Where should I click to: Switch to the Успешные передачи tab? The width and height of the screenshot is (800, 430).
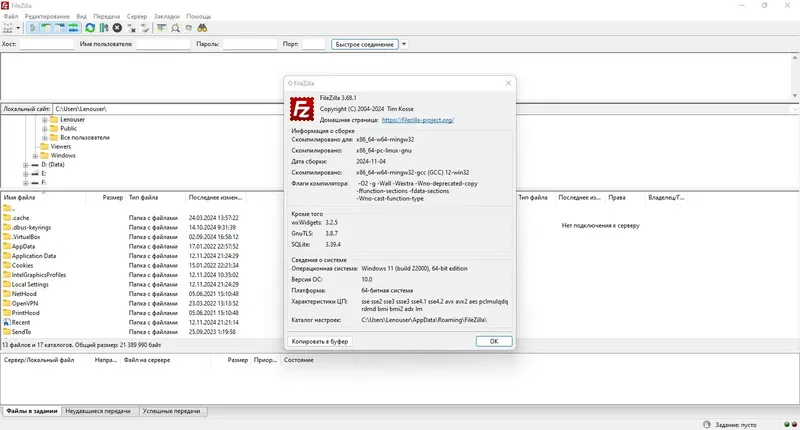[x=171, y=411]
